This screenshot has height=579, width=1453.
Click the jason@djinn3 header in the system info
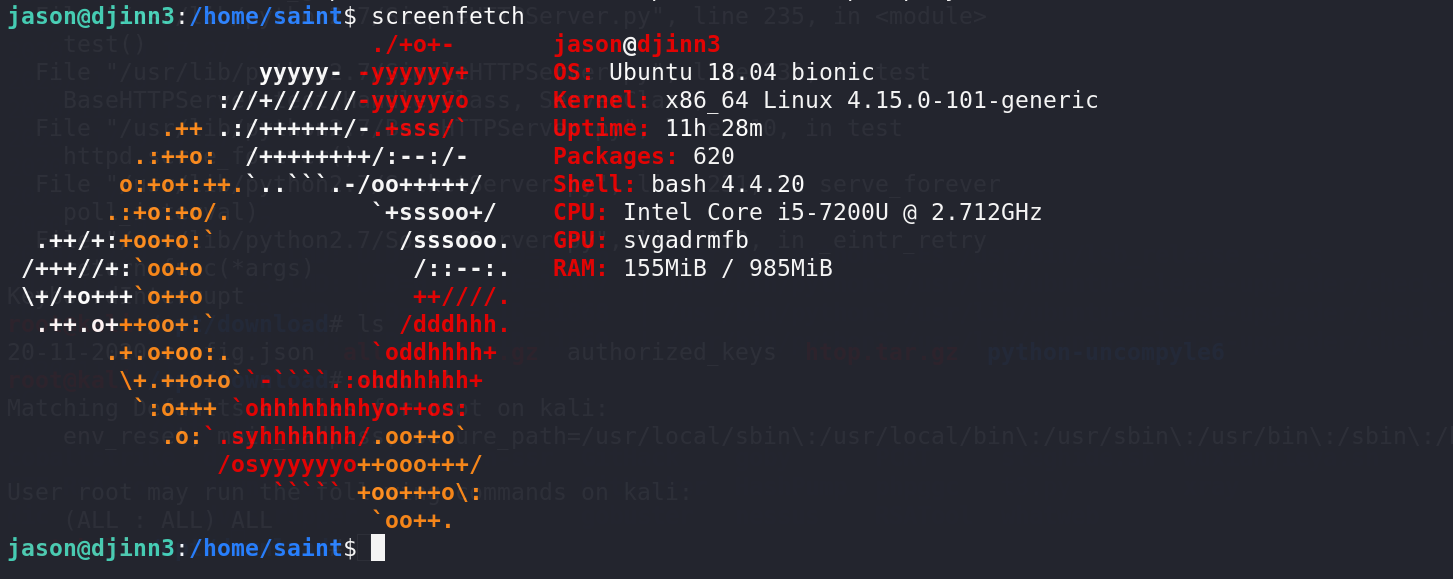pyautogui.click(x=637, y=44)
